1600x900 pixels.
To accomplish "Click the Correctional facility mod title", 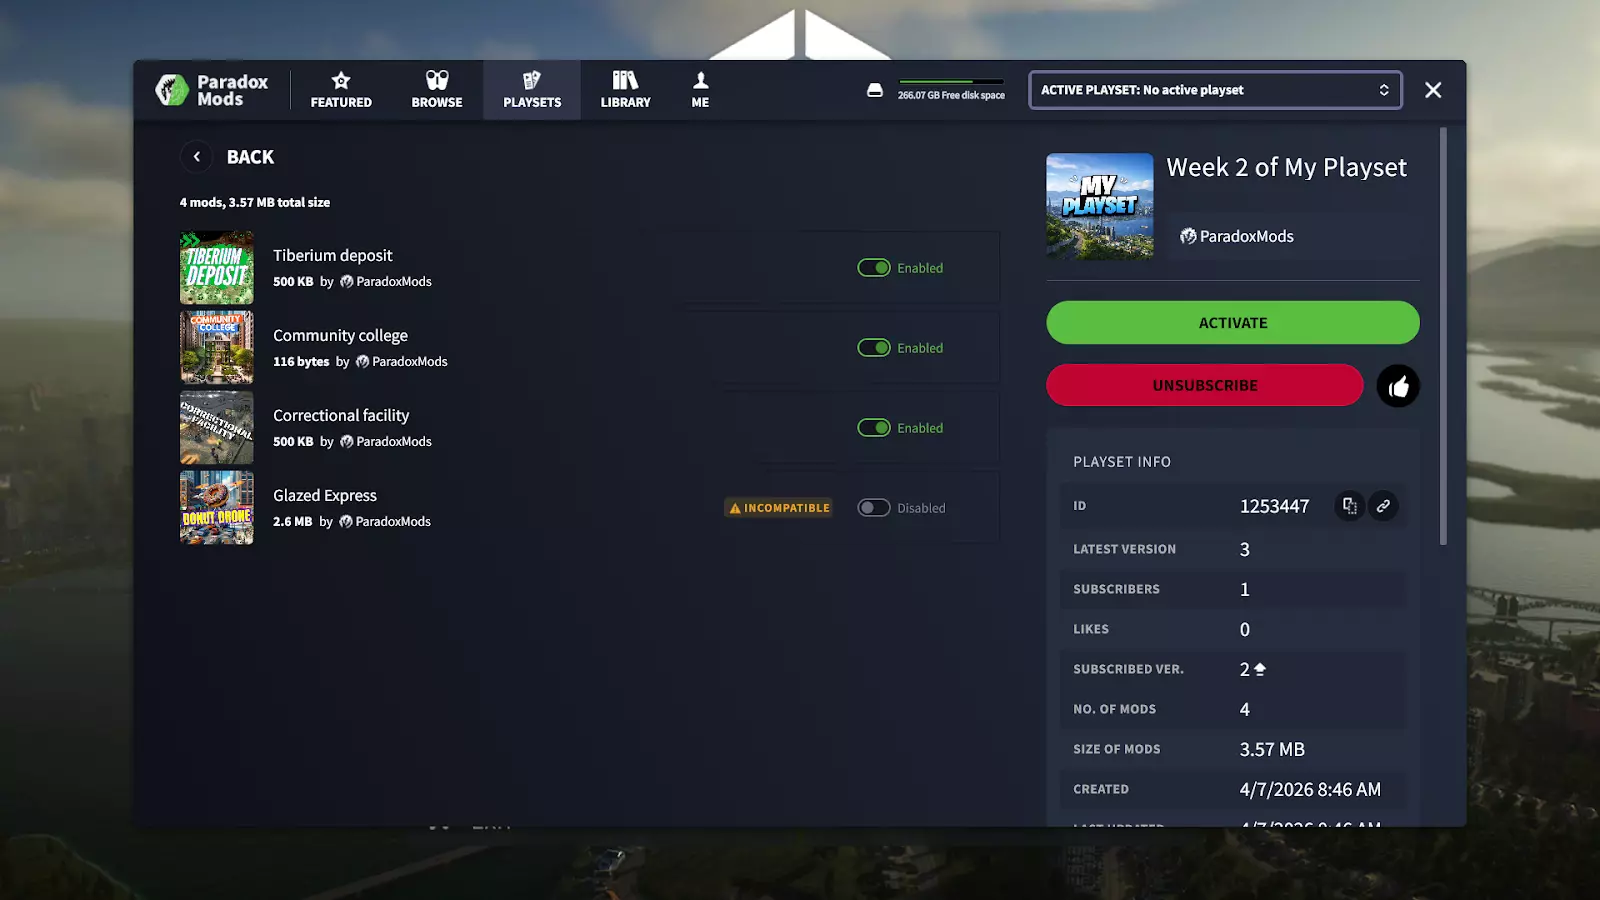I will tap(341, 415).
